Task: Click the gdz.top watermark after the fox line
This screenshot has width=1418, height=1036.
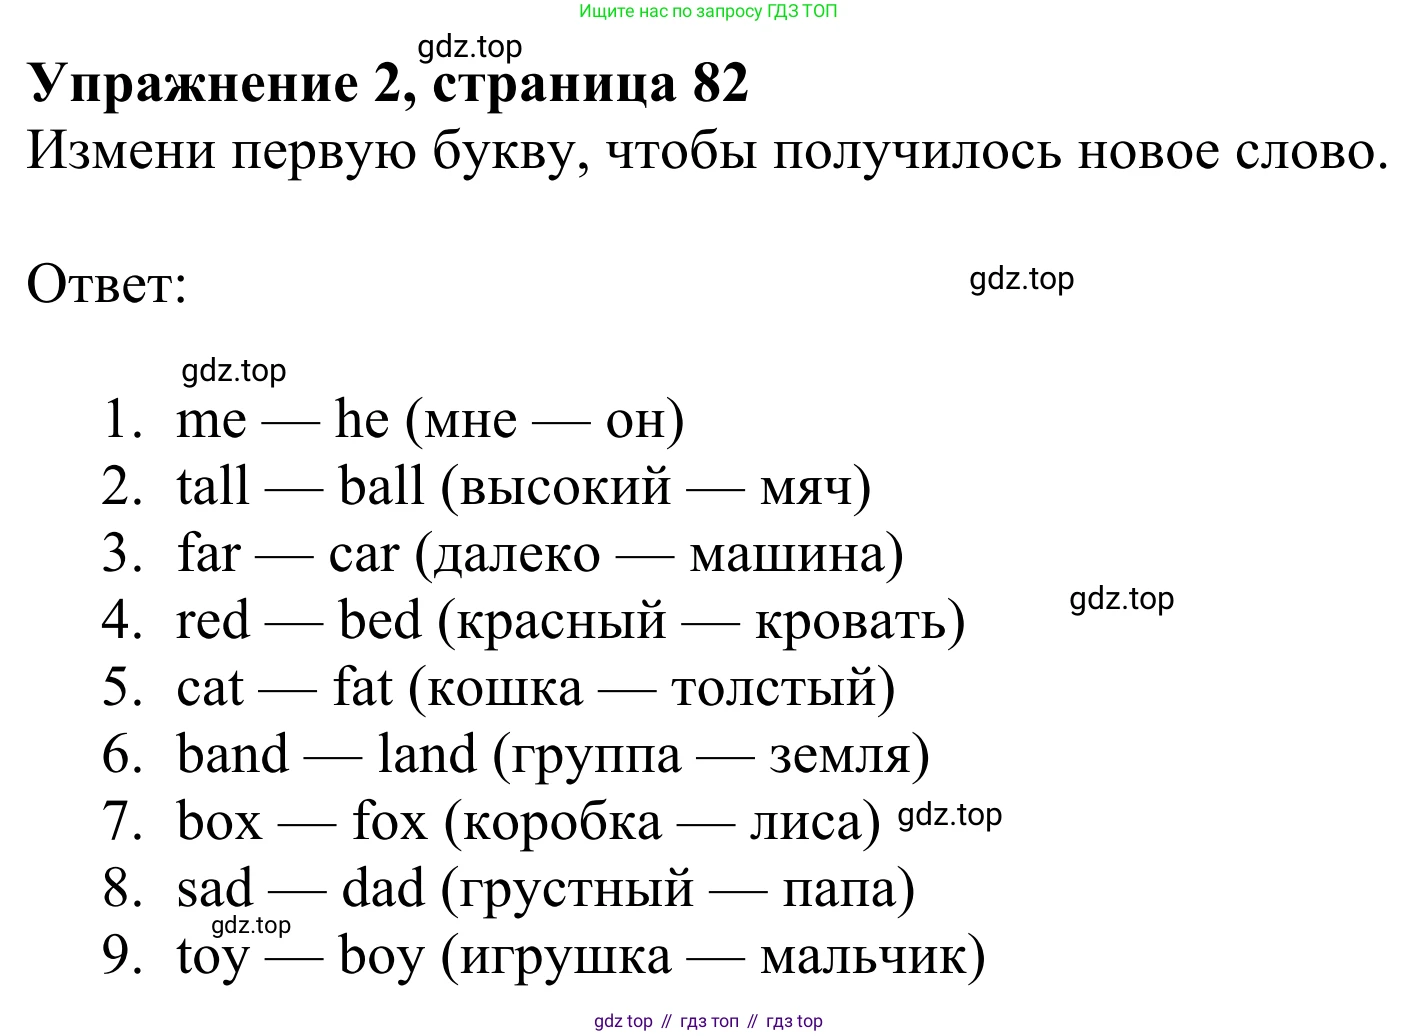Action: pyautogui.click(x=949, y=815)
